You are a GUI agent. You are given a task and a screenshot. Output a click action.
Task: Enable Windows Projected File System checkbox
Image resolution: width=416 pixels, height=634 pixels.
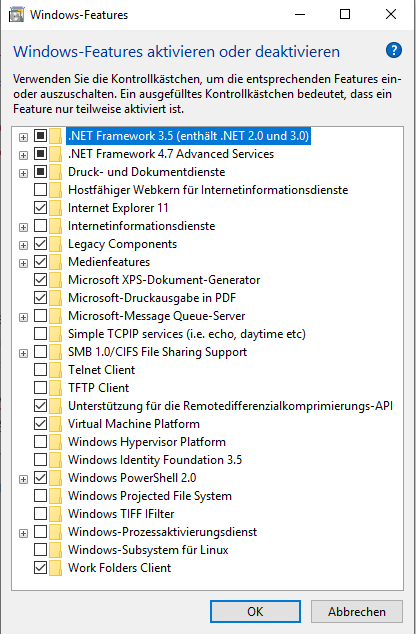40,496
